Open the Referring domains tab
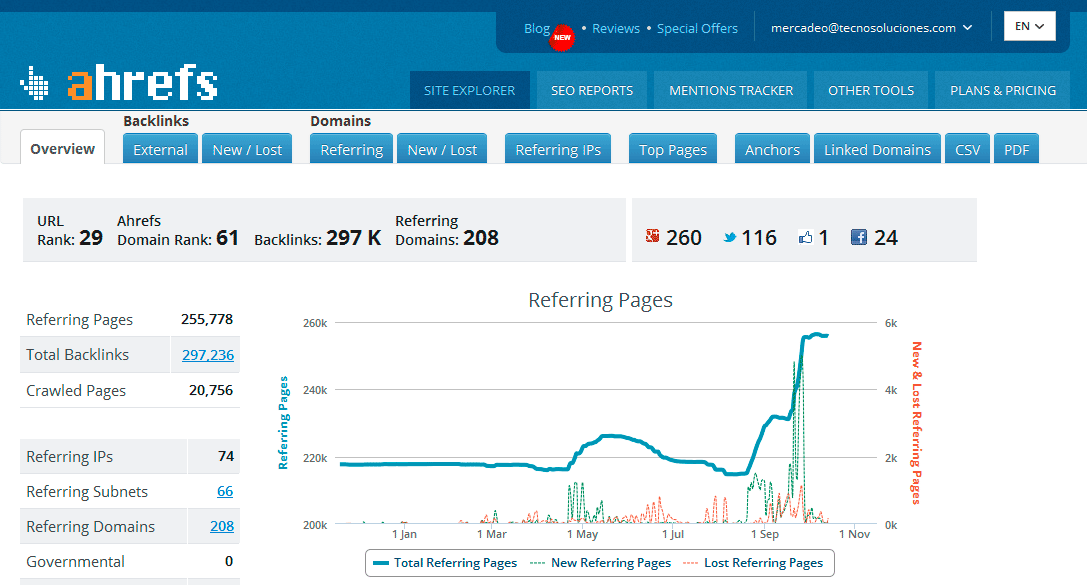The image size is (1087, 585). (351, 150)
